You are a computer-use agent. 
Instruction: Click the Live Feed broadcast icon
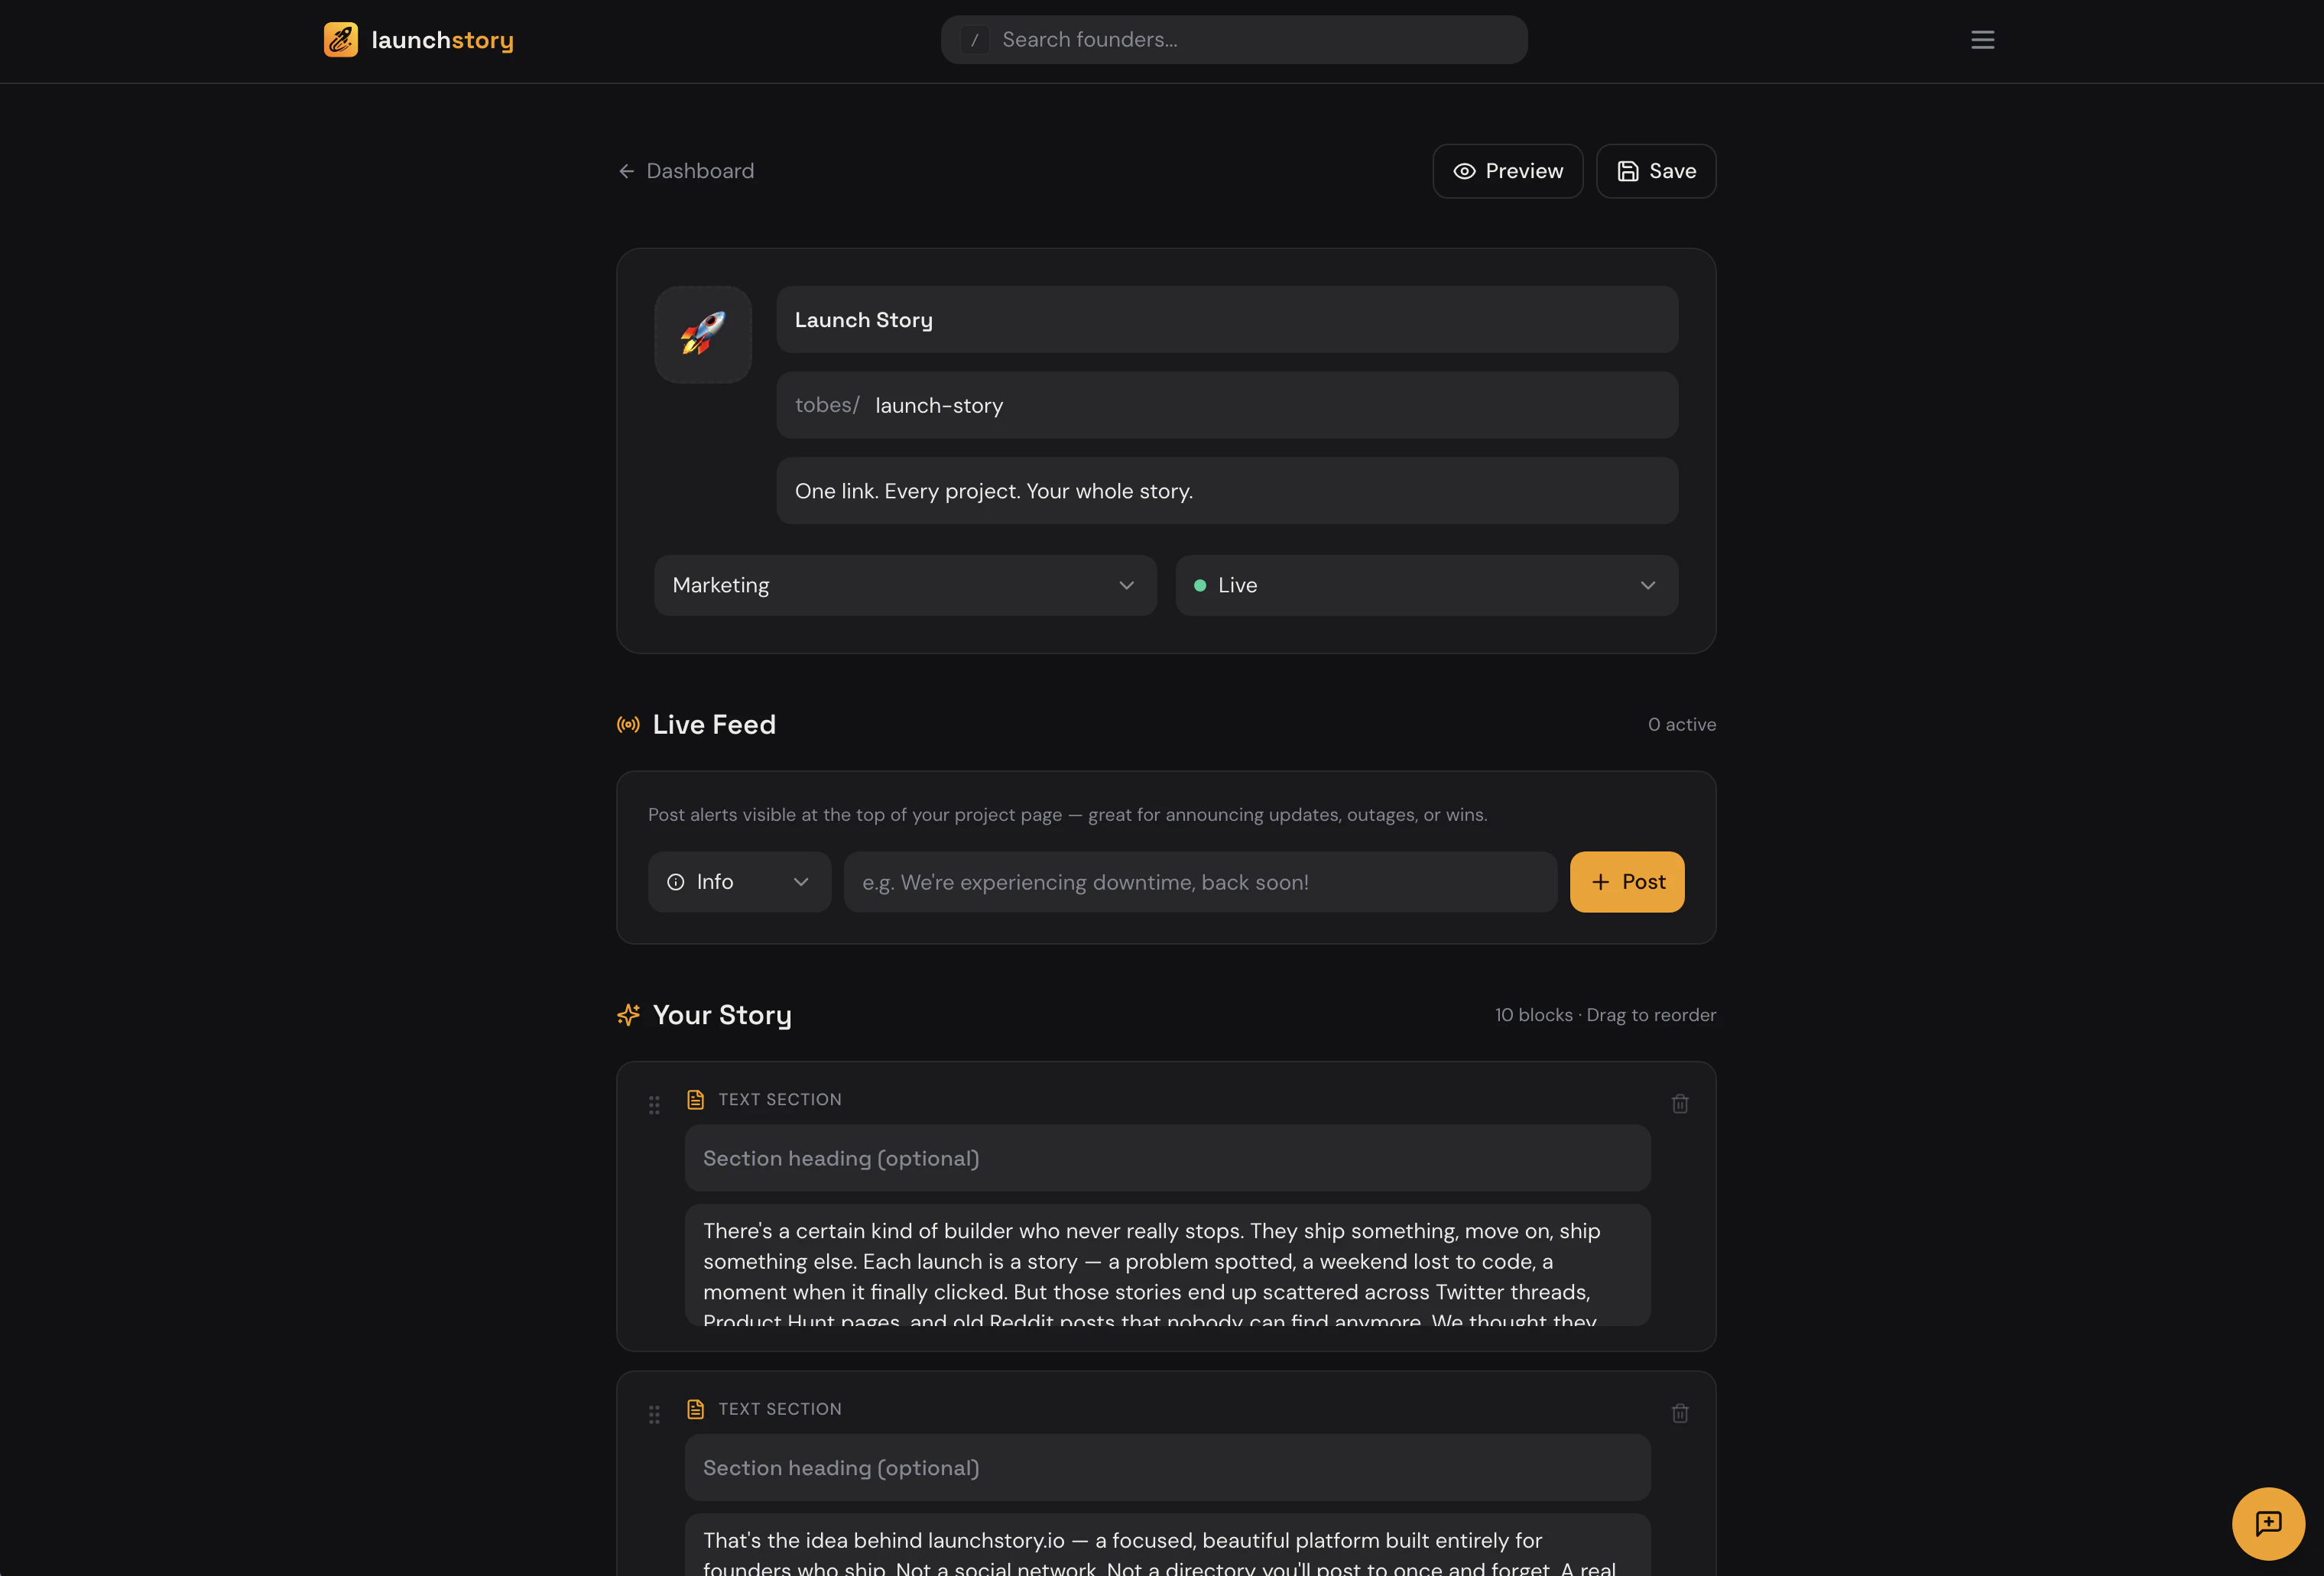tap(628, 724)
